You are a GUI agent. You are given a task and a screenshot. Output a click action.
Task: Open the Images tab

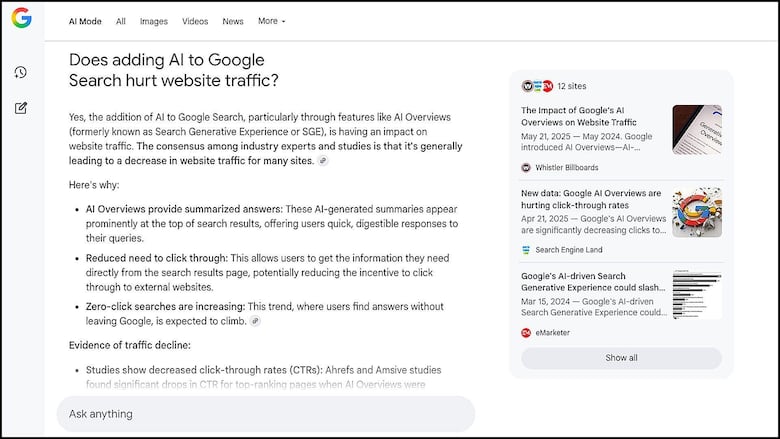pyautogui.click(x=154, y=21)
